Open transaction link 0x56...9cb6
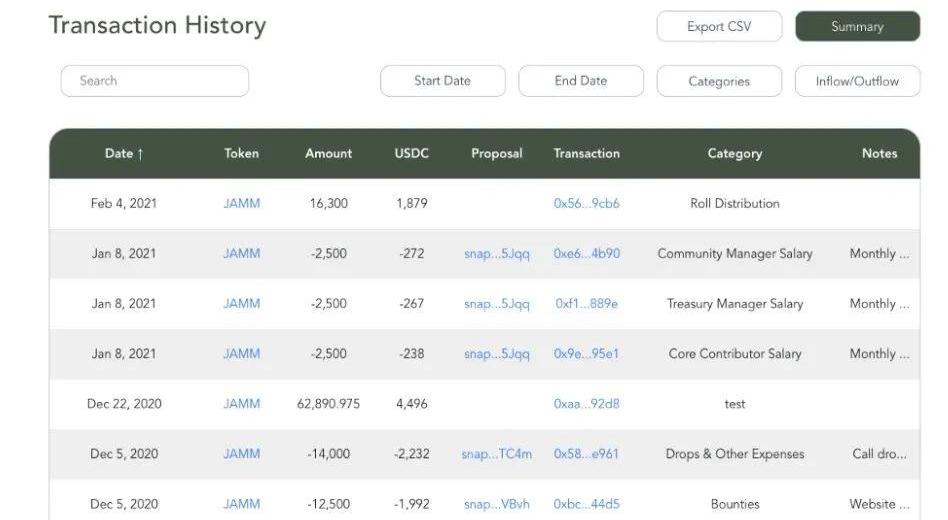This screenshot has height=520, width=948. 586,204
